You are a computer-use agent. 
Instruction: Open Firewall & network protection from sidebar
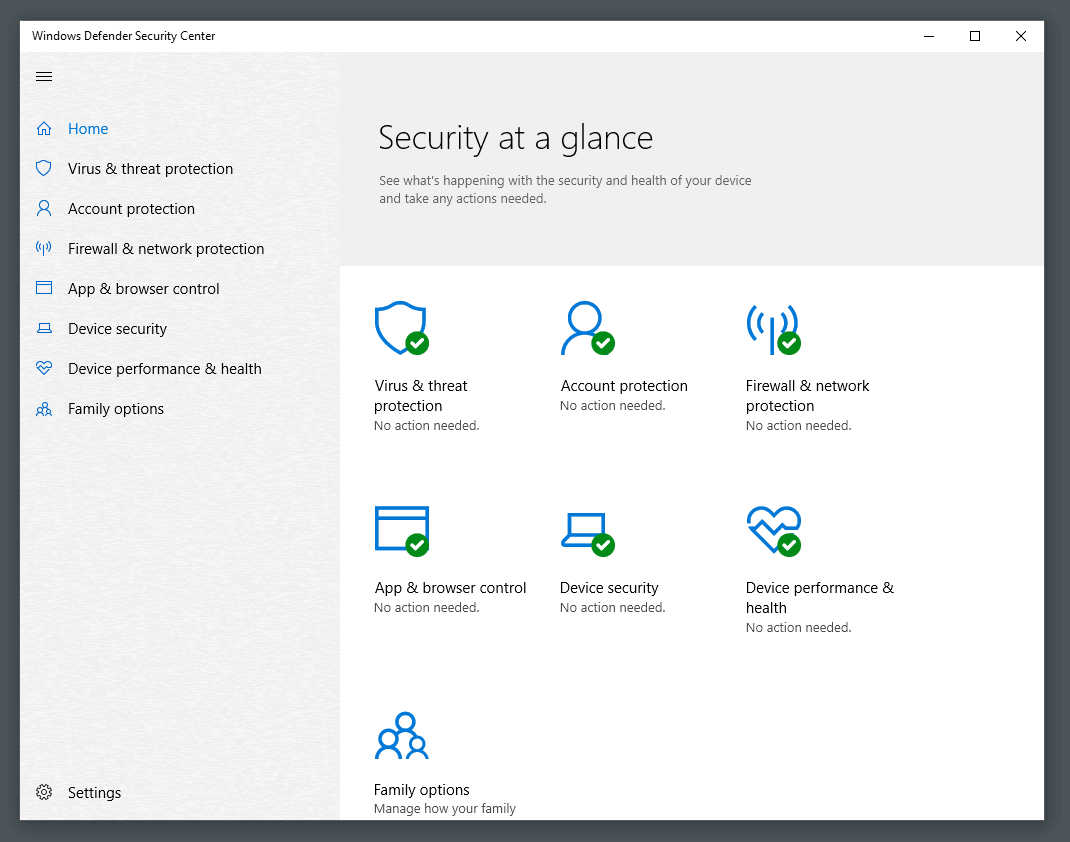(x=166, y=249)
